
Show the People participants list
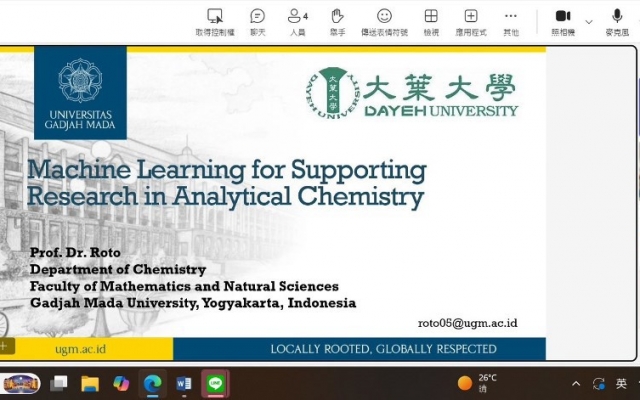[x=297, y=21]
